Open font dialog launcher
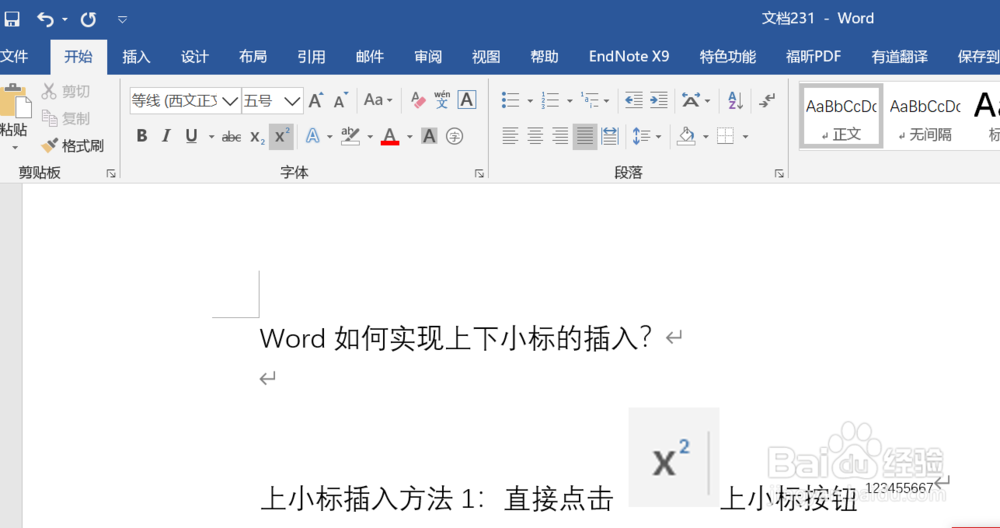The width and height of the screenshot is (1000, 528). 479,173
